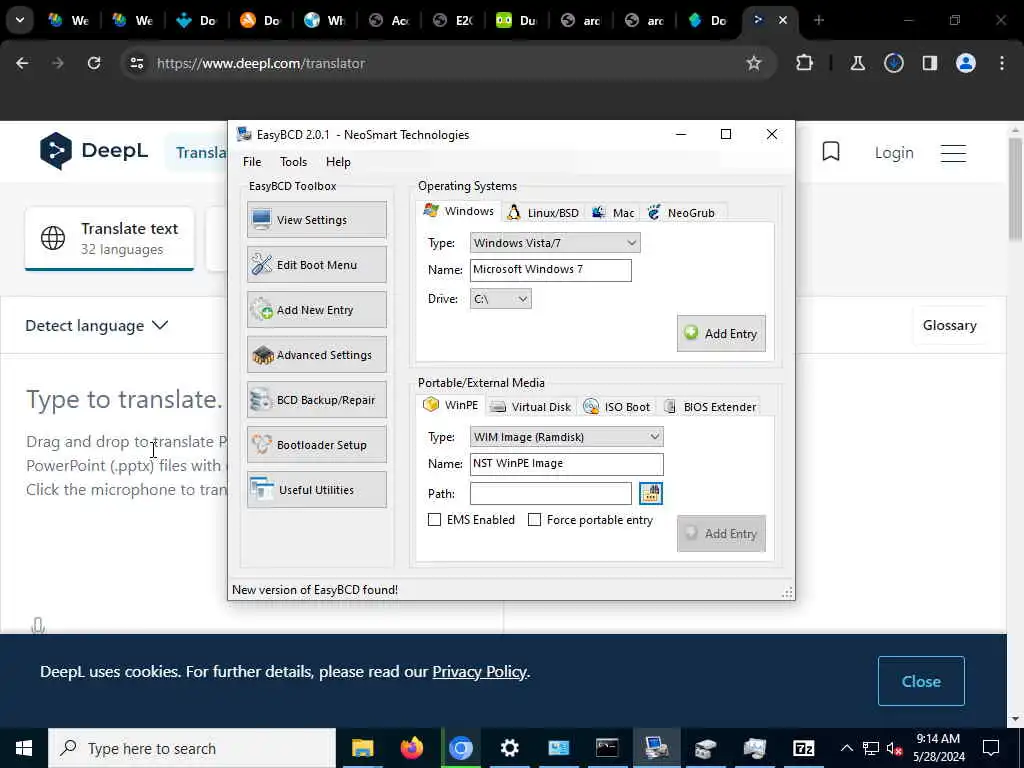
Task: Toggle the browser side panel icon
Action: click(929, 63)
